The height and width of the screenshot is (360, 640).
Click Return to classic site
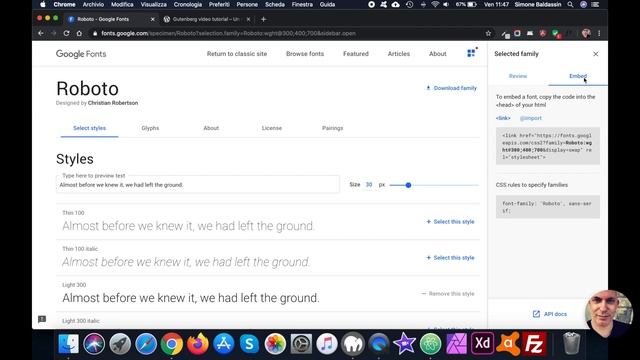pos(237,53)
